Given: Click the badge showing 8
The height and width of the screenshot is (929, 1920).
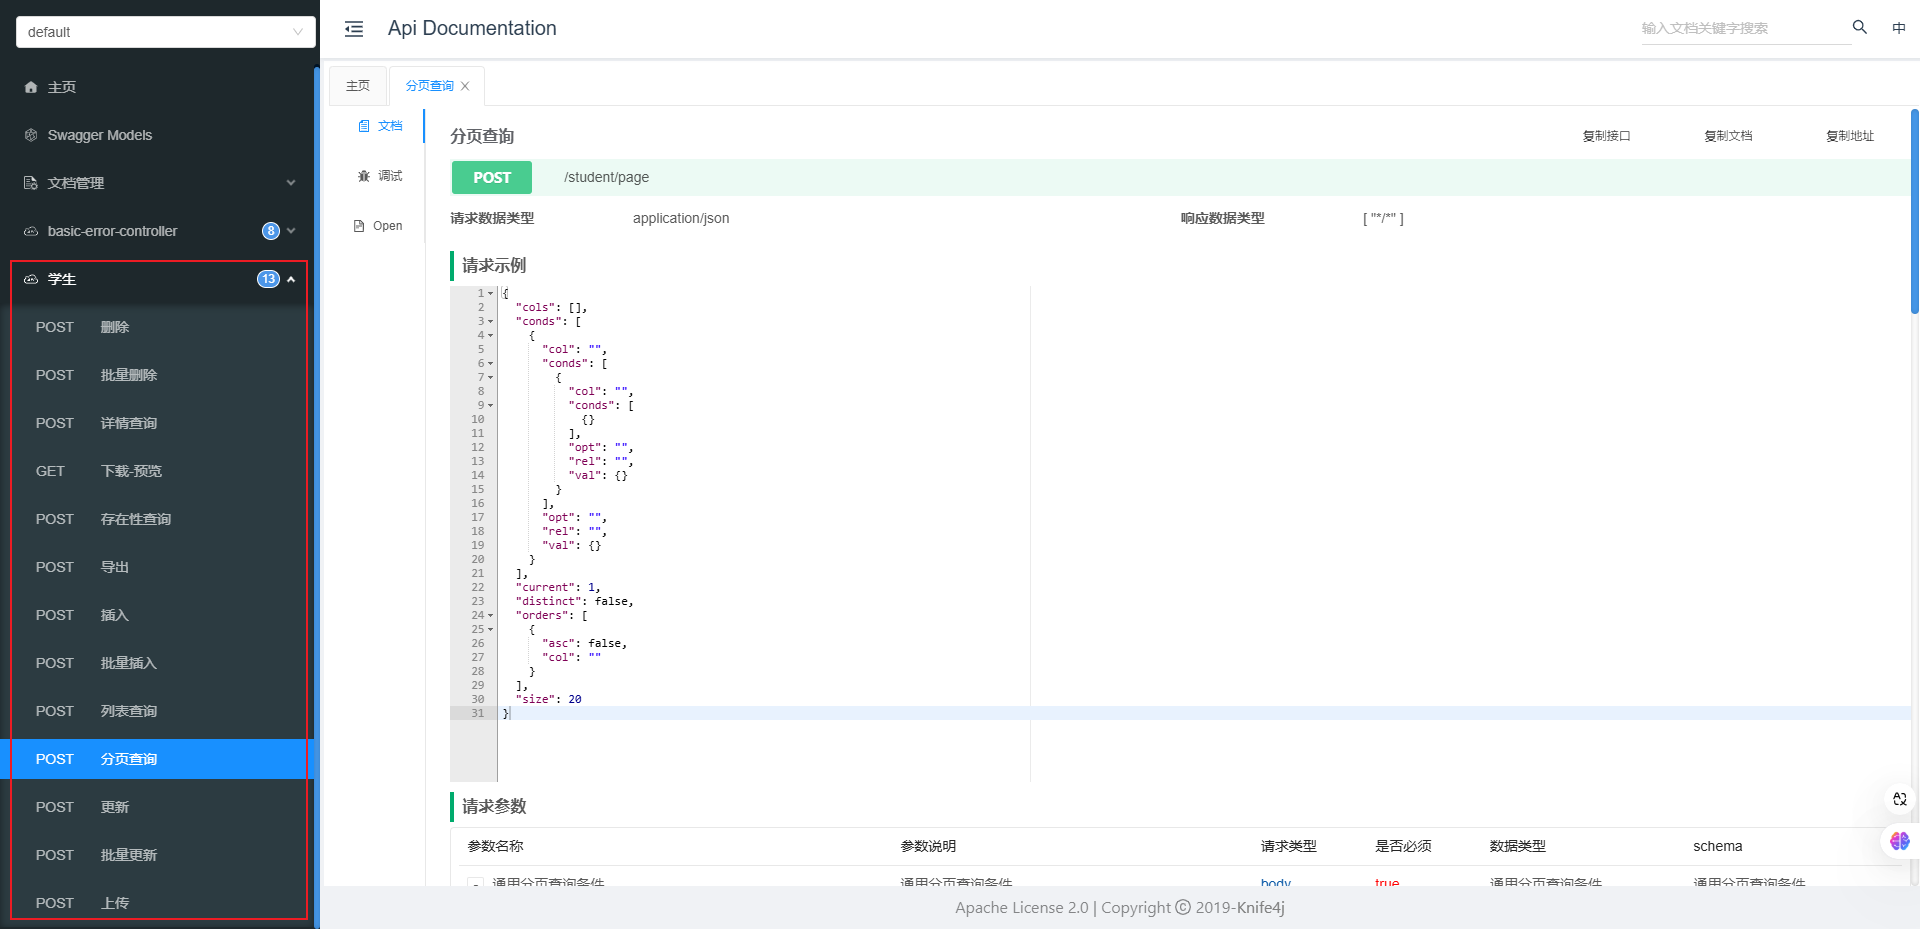Looking at the screenshot, I should [x=271, y=231].
